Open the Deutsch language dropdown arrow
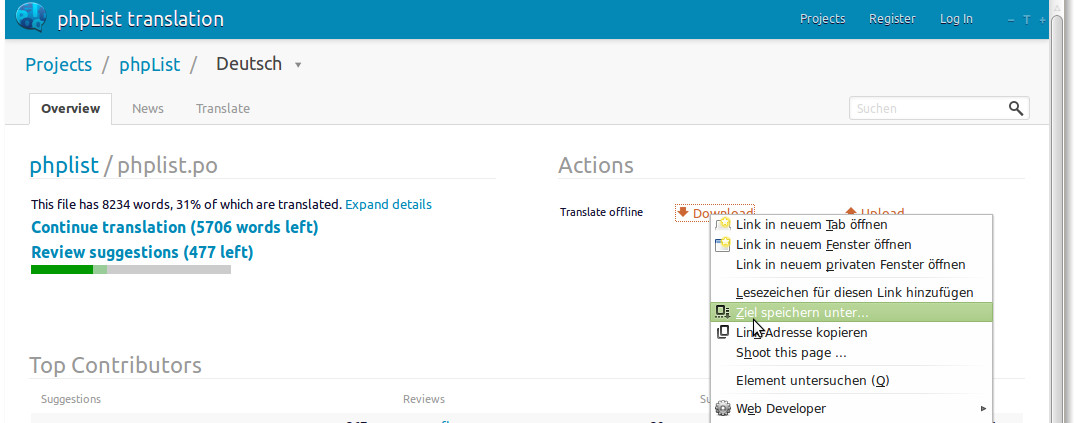This screenshot has height=423, width=1074. pos(298,65)
